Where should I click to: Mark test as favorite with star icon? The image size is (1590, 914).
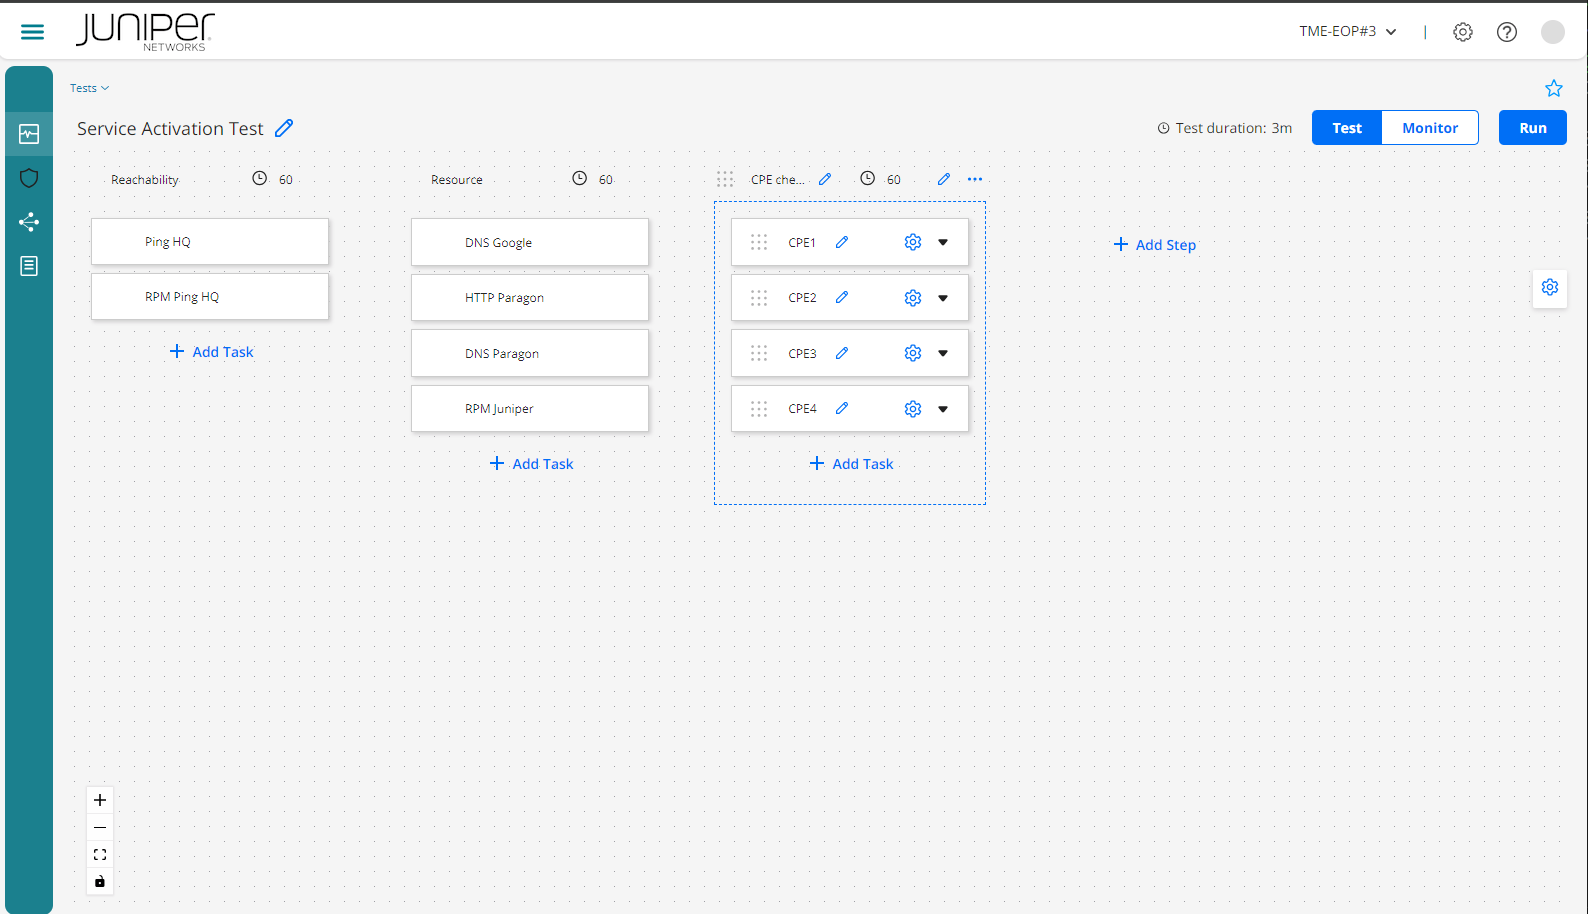[x=1553, y=88]
